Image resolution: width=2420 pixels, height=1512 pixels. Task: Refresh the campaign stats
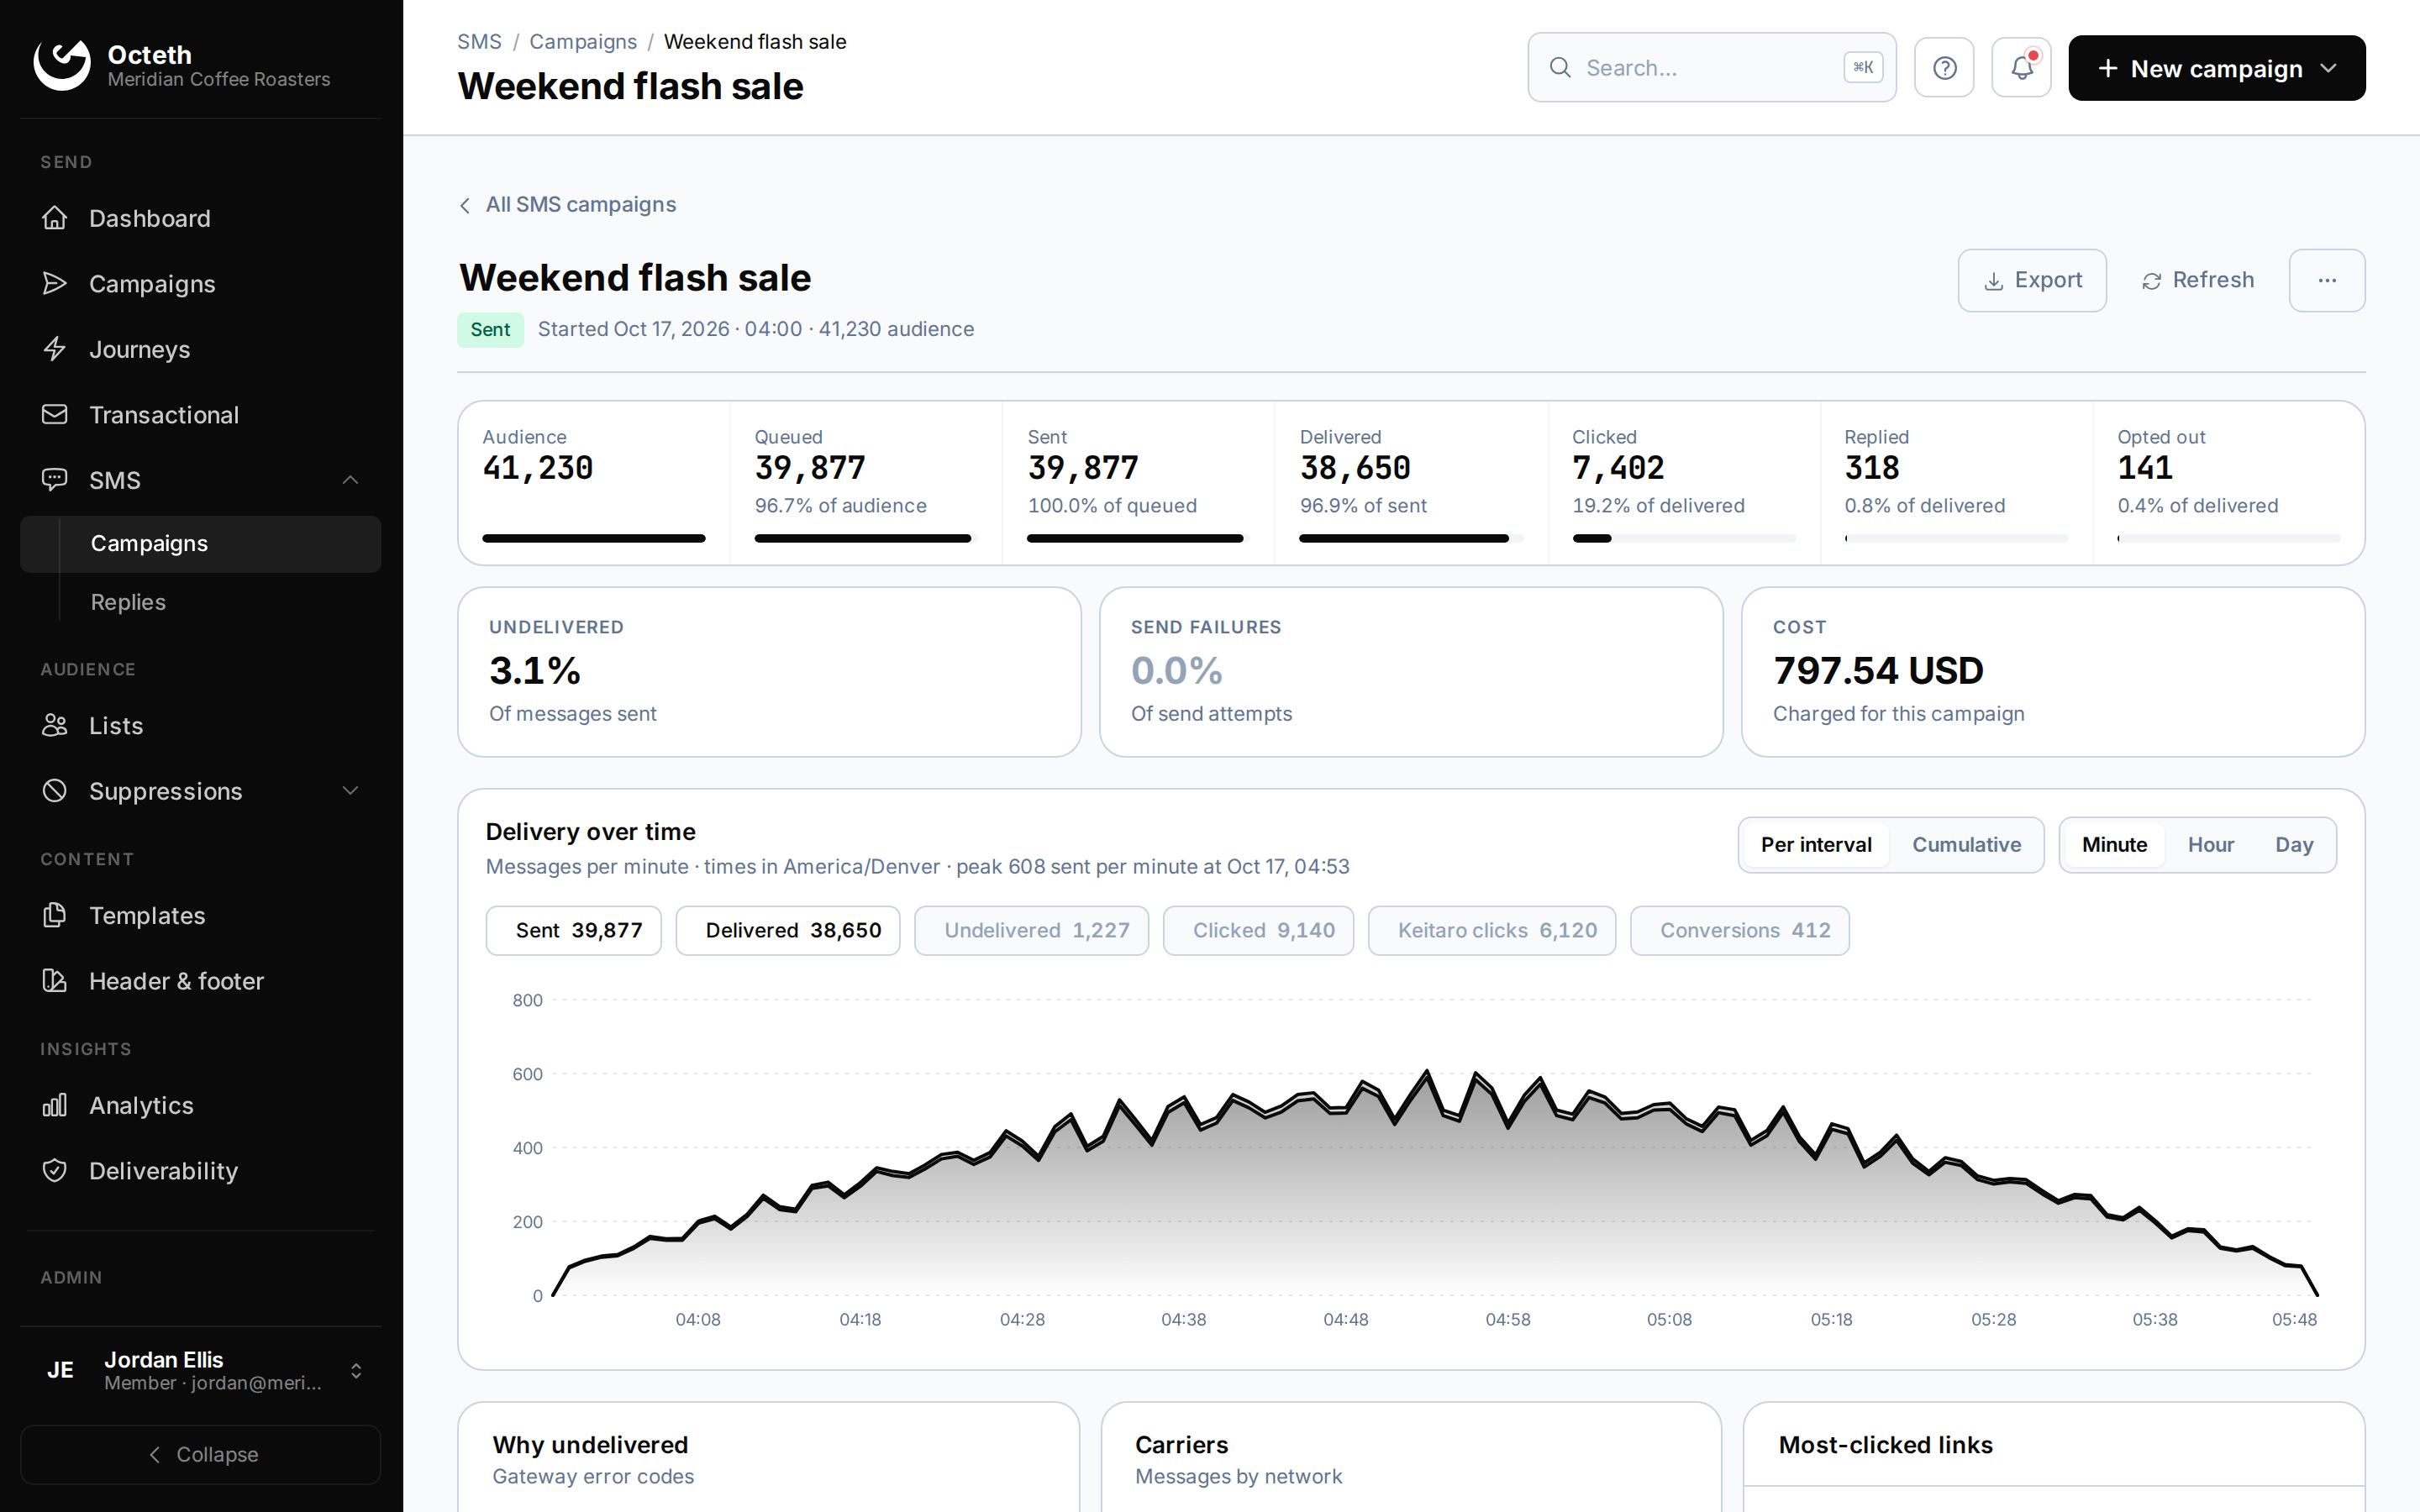[x=2198, y=280]
